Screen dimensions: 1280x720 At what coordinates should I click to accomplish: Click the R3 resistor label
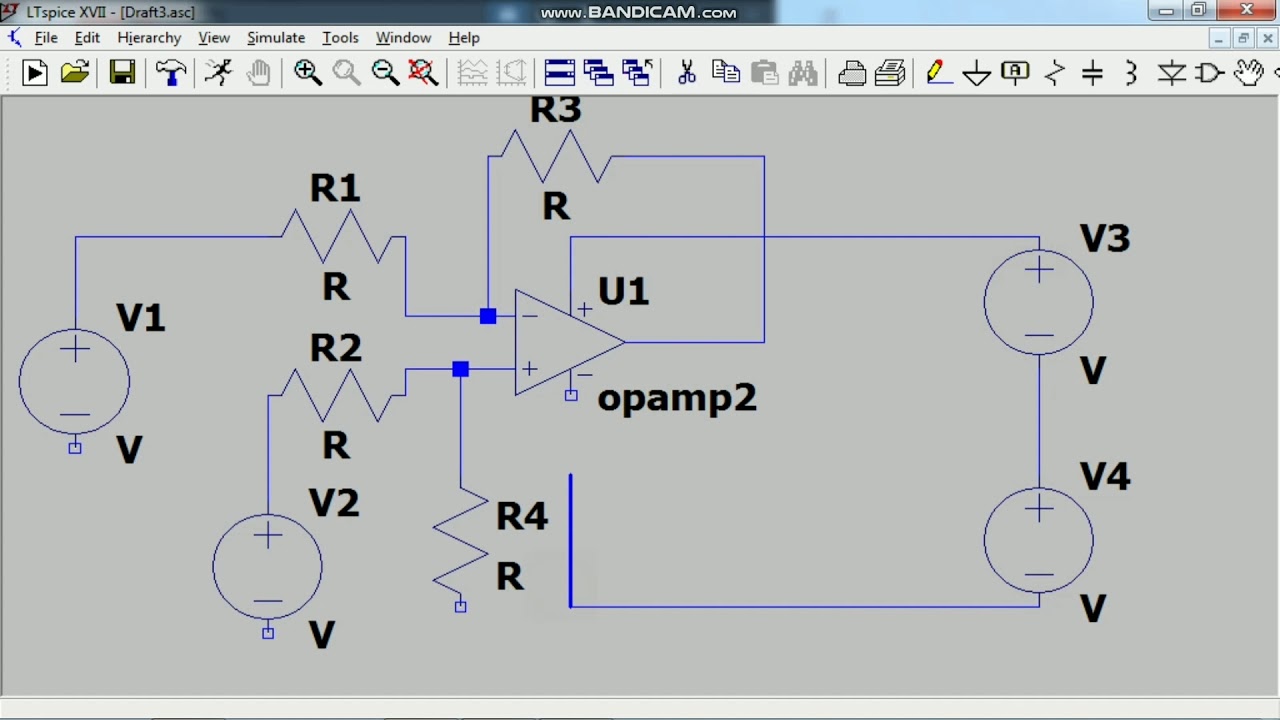[x=555, y=110]
